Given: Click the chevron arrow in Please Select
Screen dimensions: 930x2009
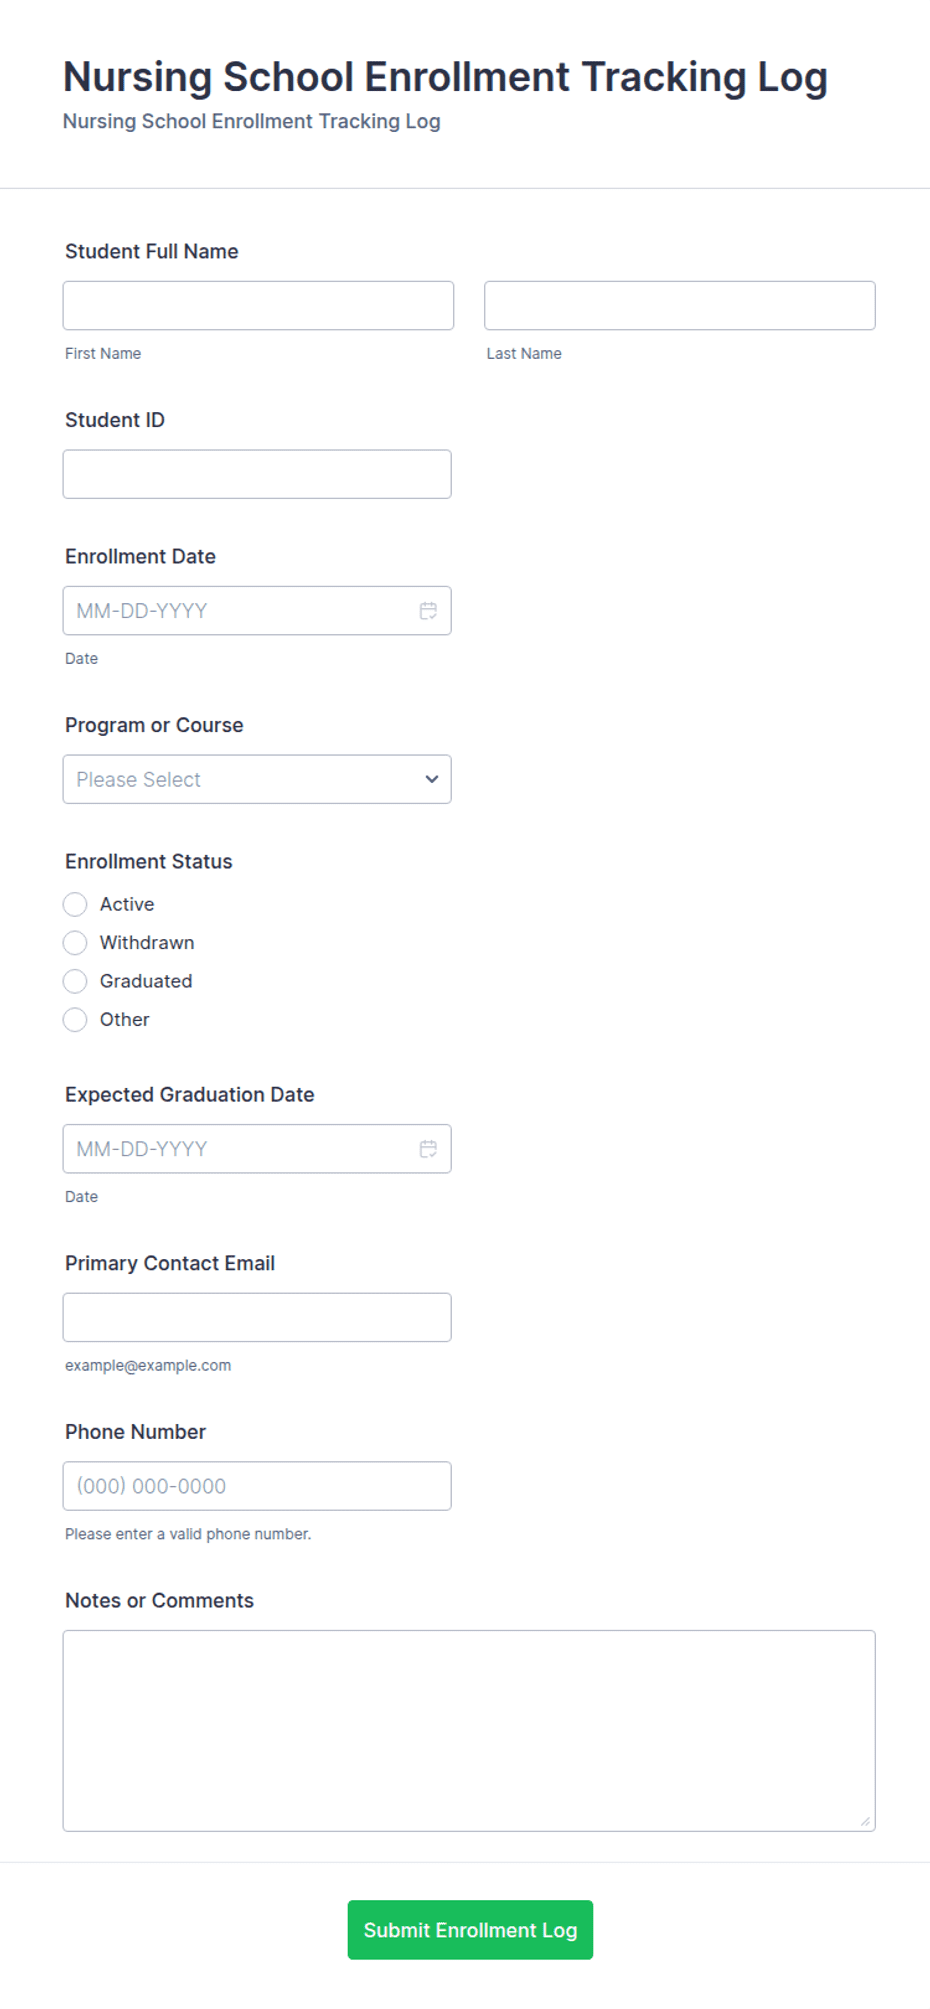Looking at the screenshot, I should [x=432, y=779].
